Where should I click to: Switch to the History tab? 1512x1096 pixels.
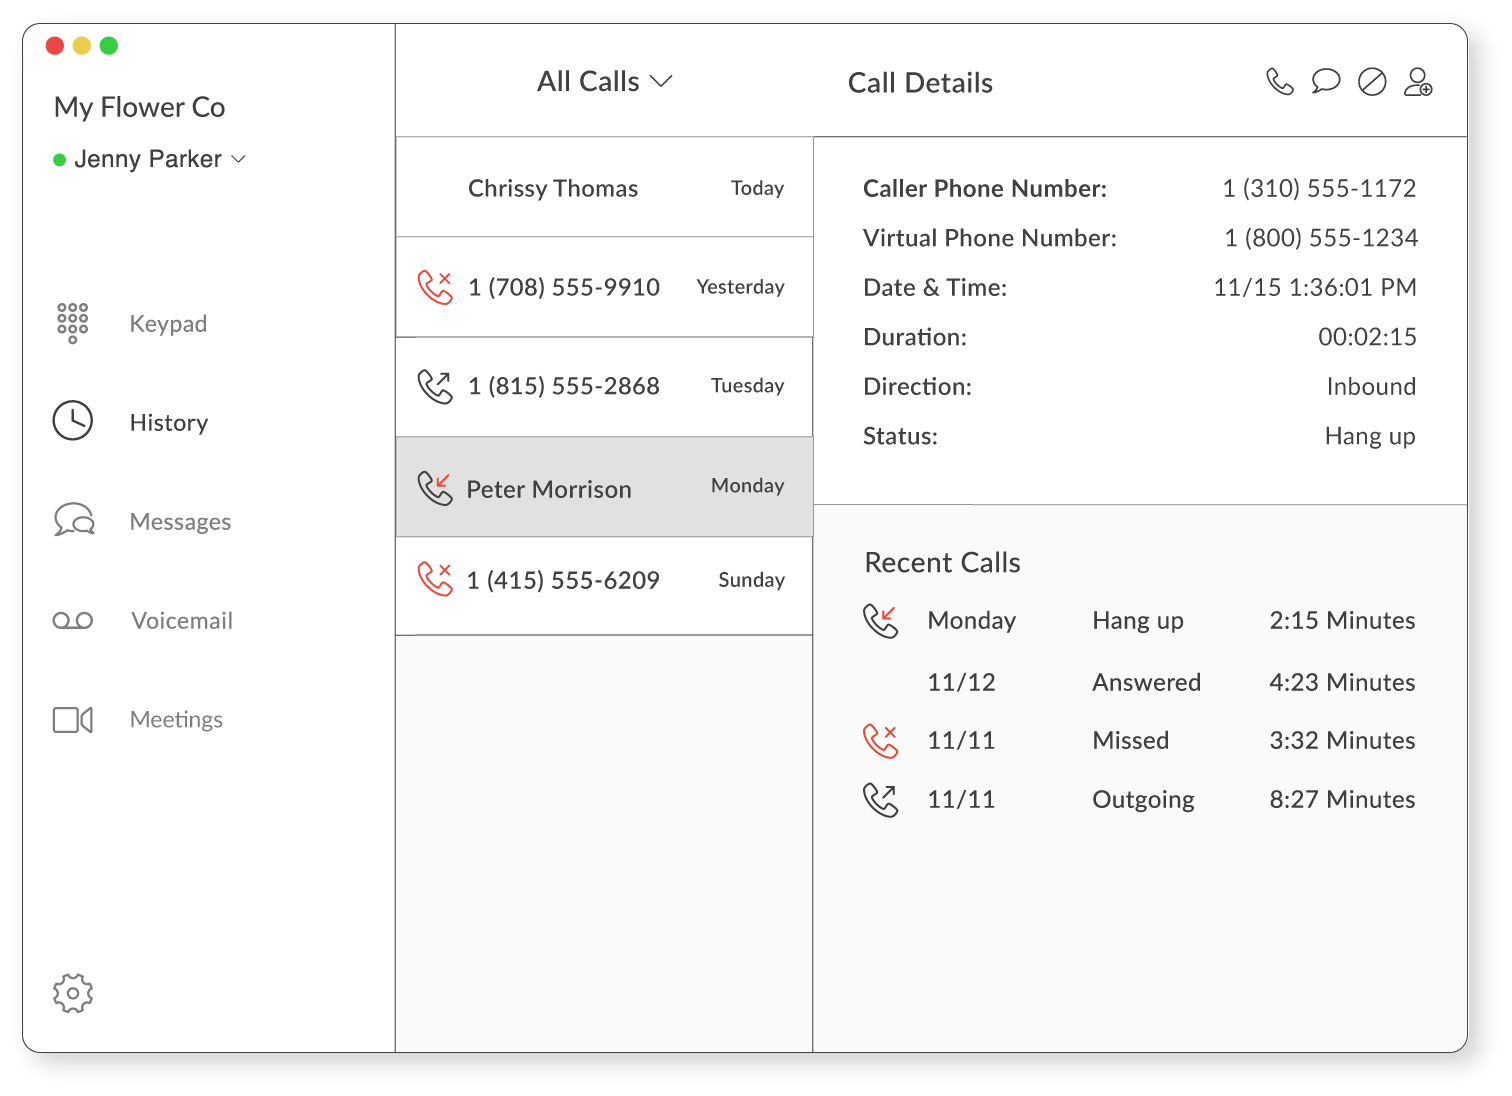point(168,423)
